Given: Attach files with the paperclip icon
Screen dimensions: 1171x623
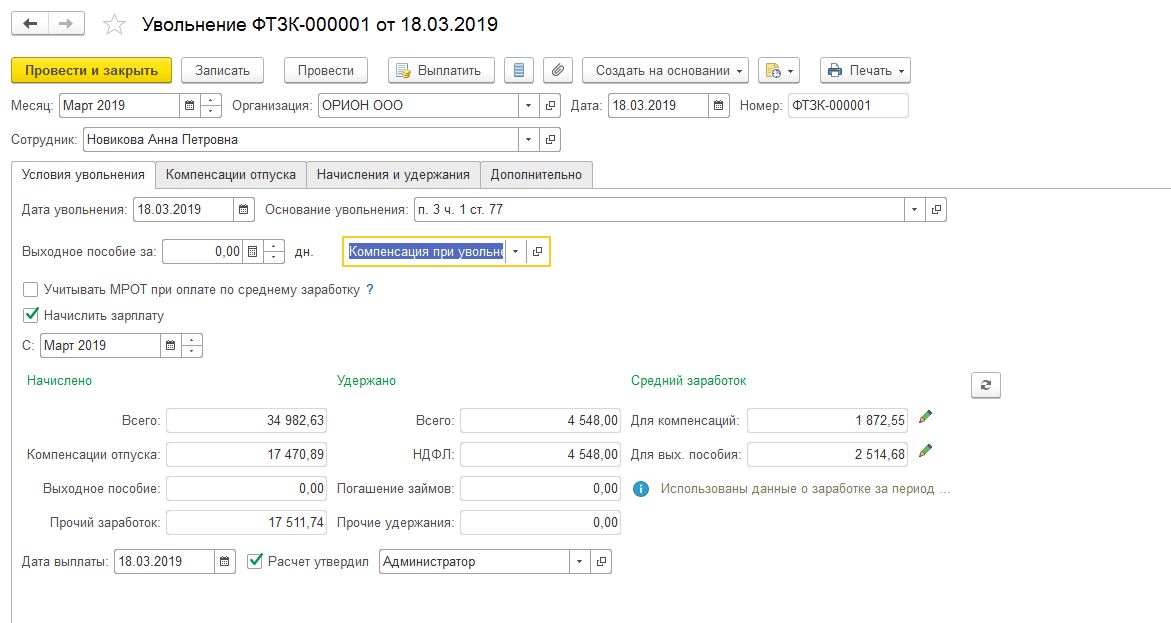Looking at the screenshot, I should [558, 70].
